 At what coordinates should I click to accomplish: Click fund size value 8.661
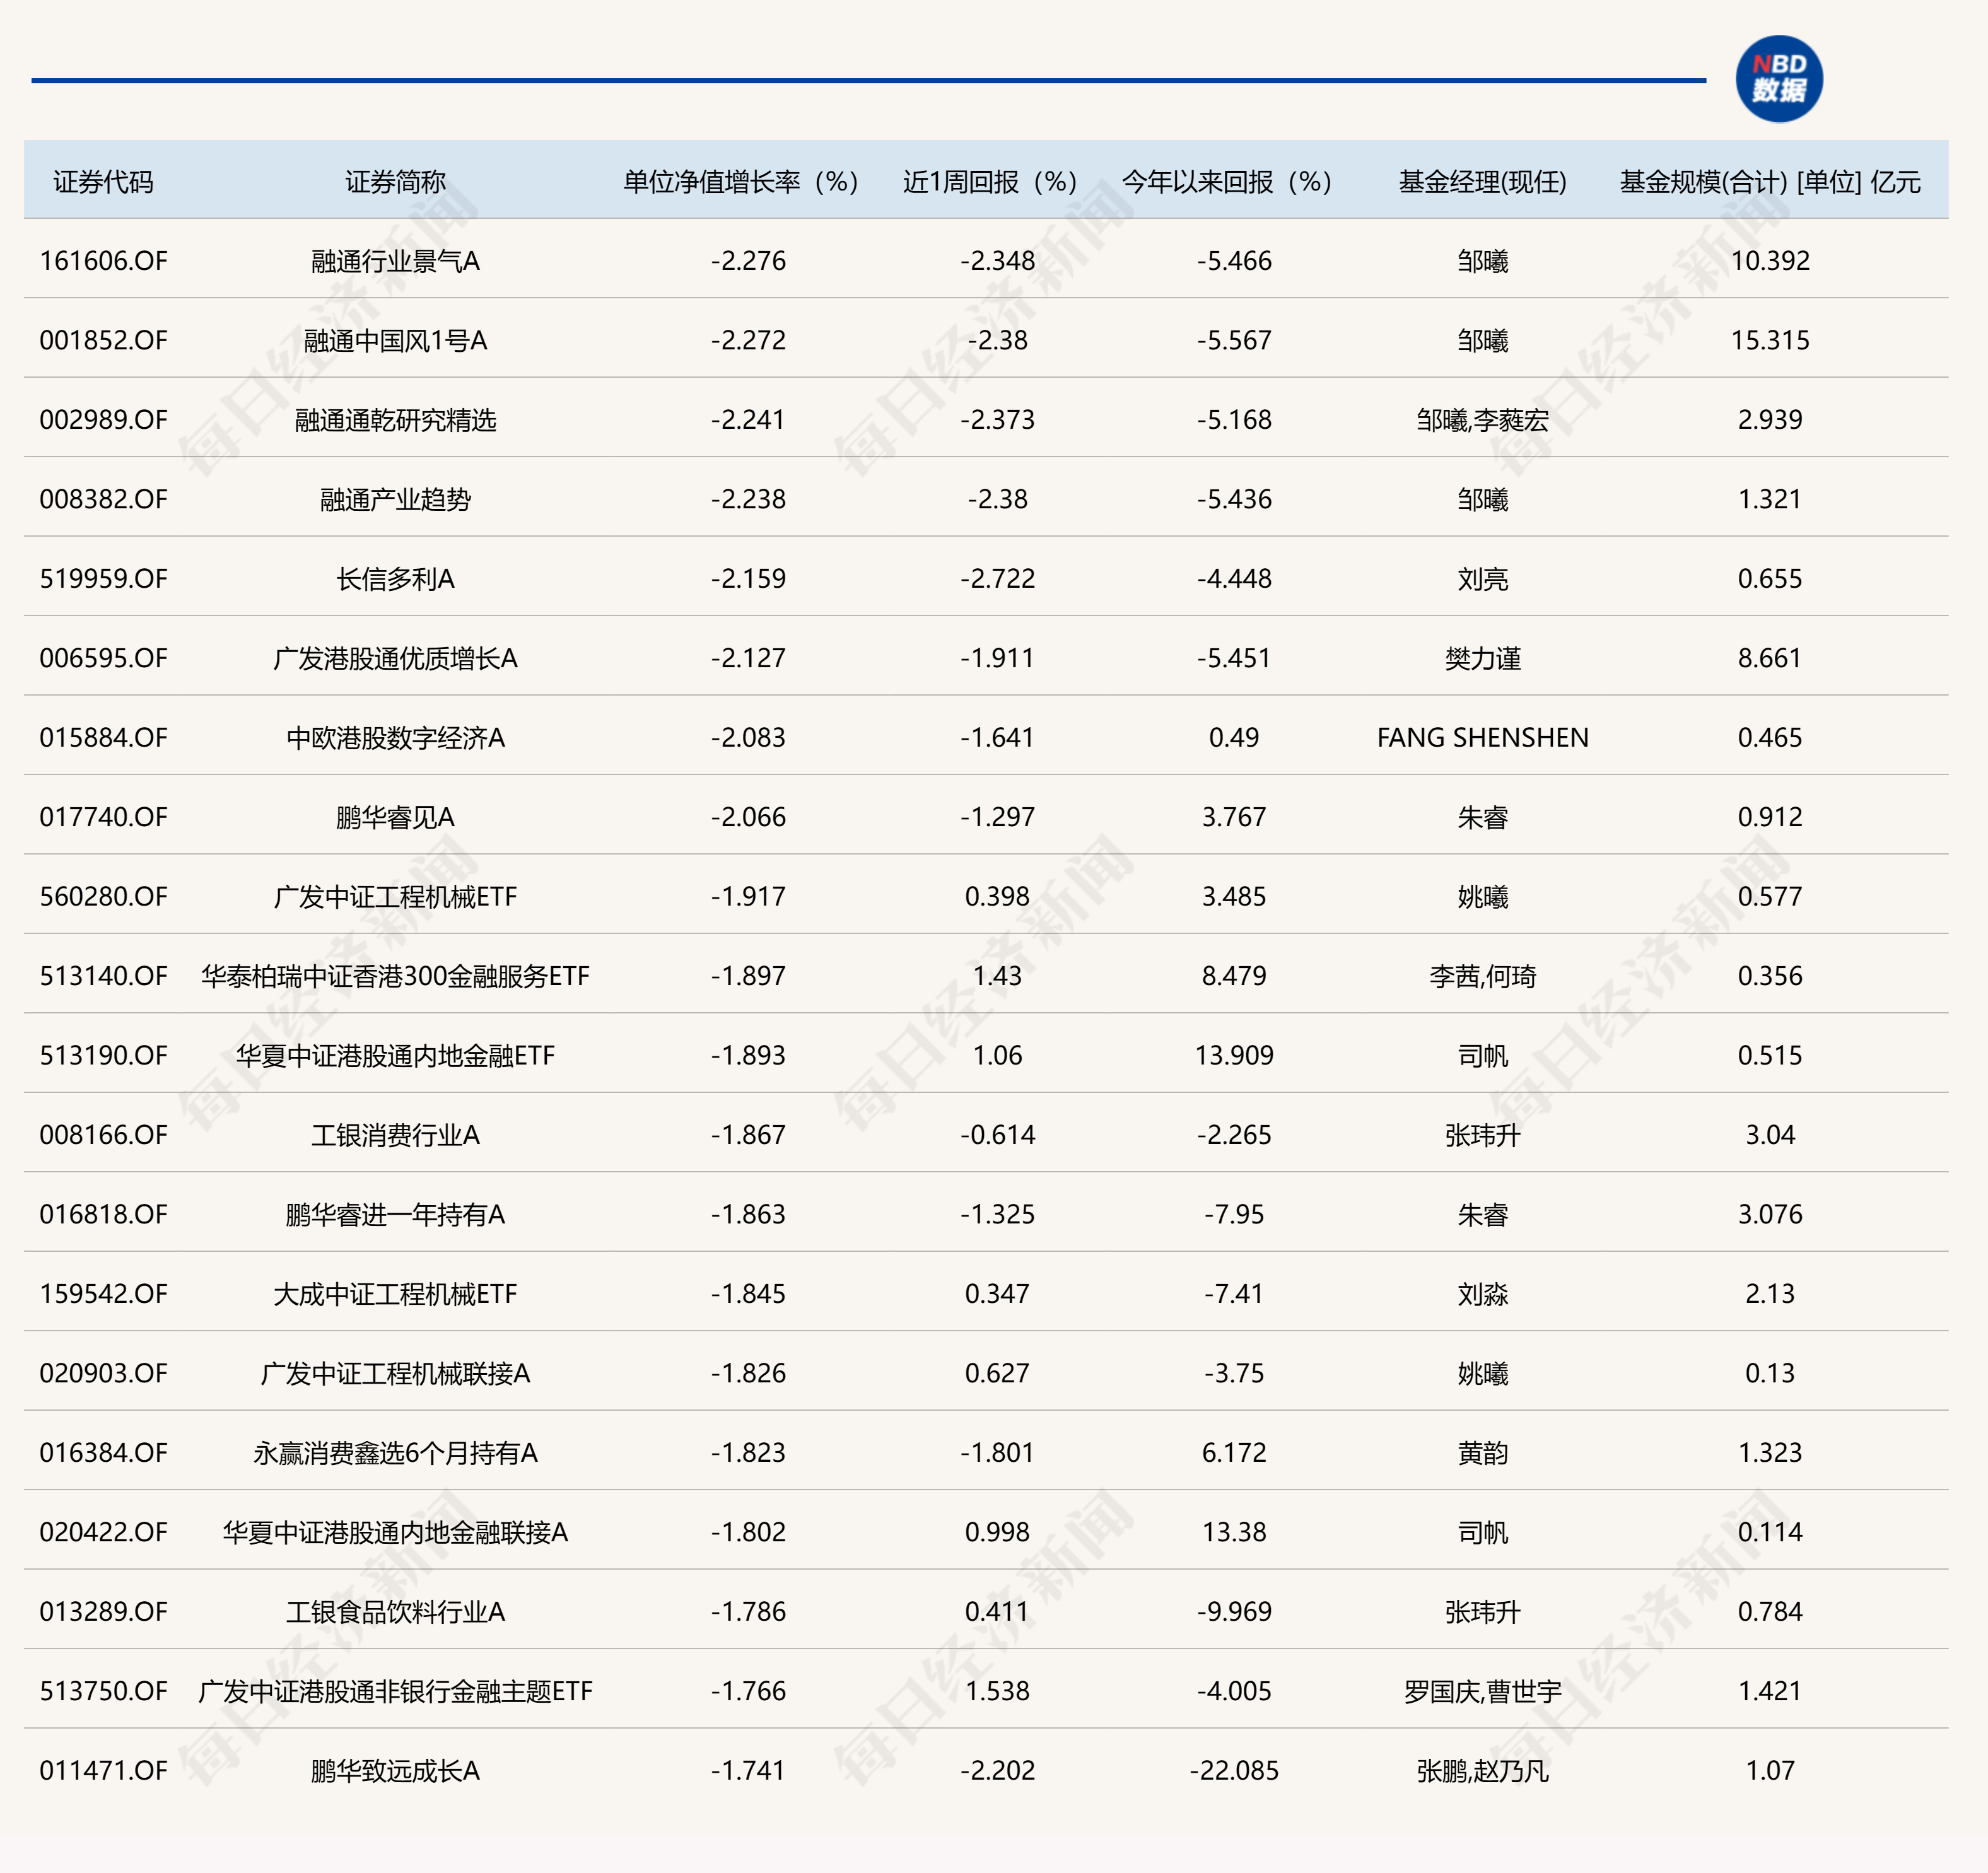pyautogui.click(x=1770, y=658)
